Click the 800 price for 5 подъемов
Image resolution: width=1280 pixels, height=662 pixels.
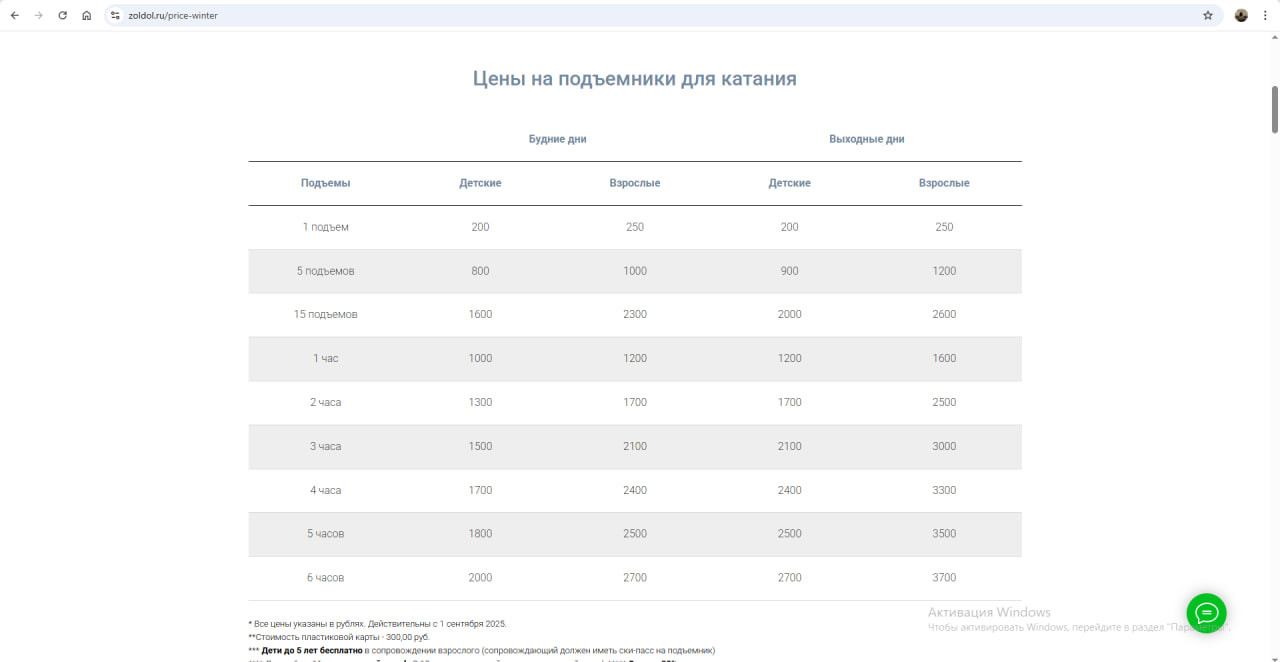click(480, 271)
